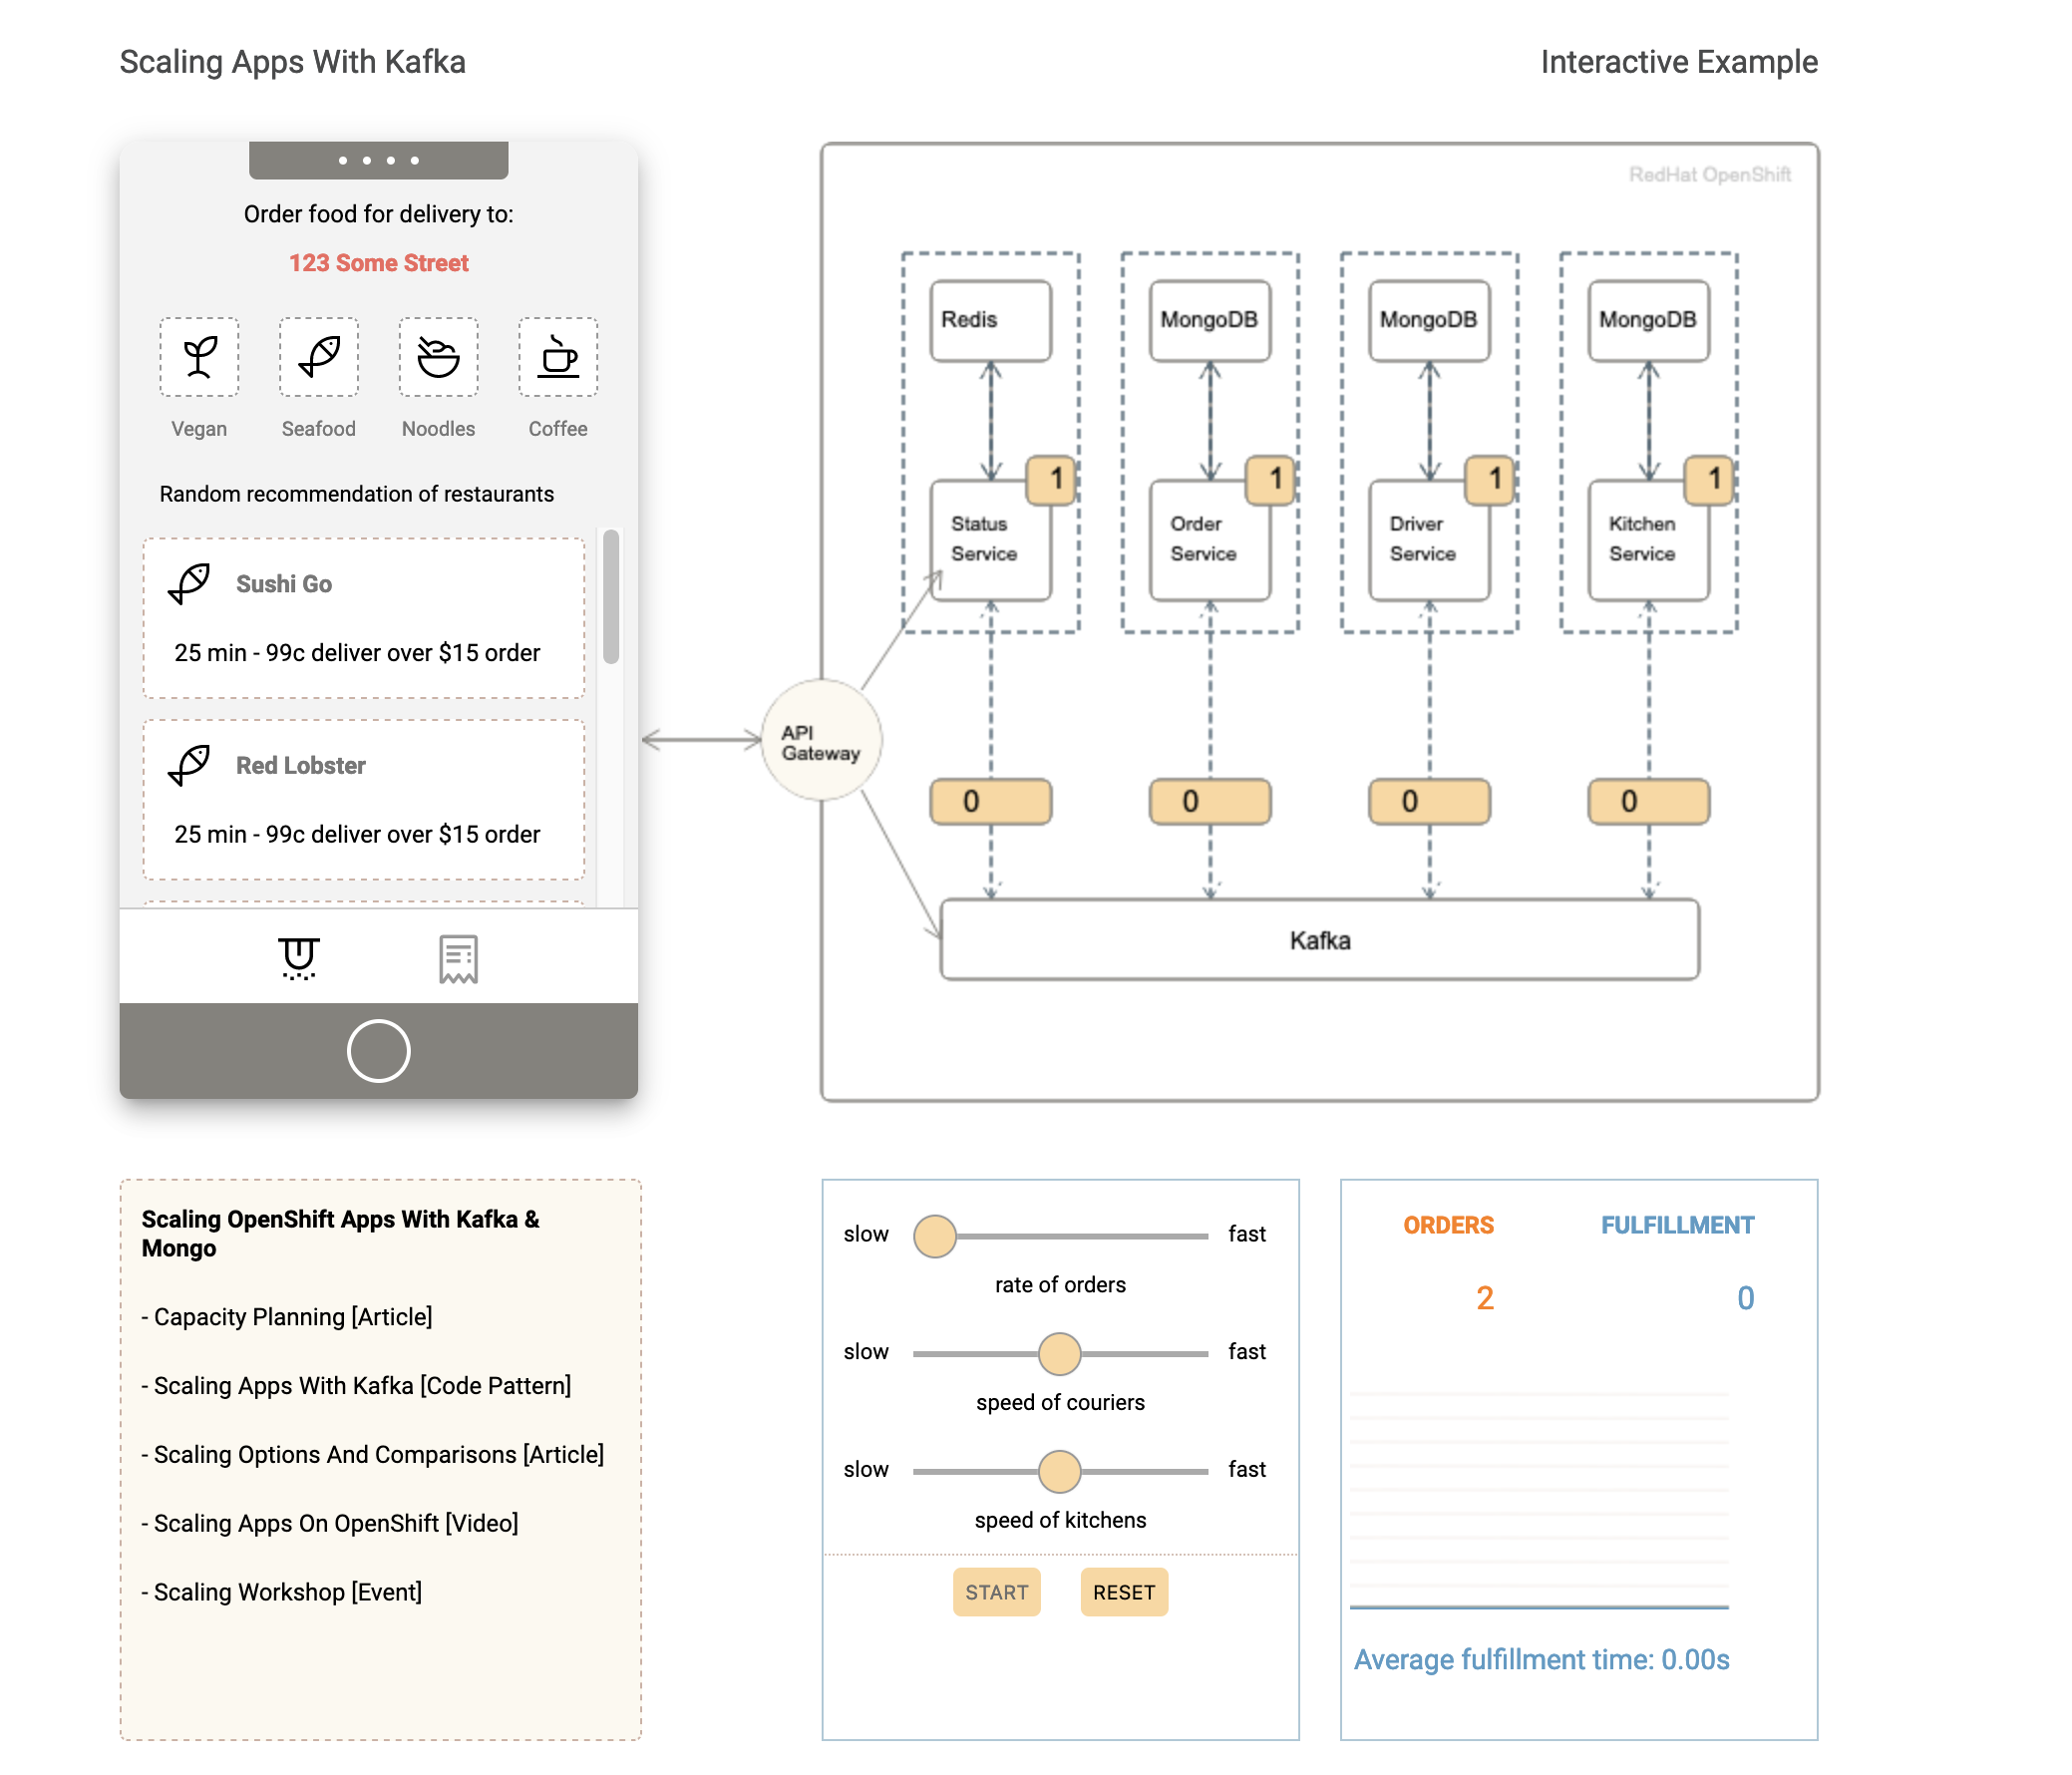
Task: Pick the Noodles bowl icon
Action: 438,357
